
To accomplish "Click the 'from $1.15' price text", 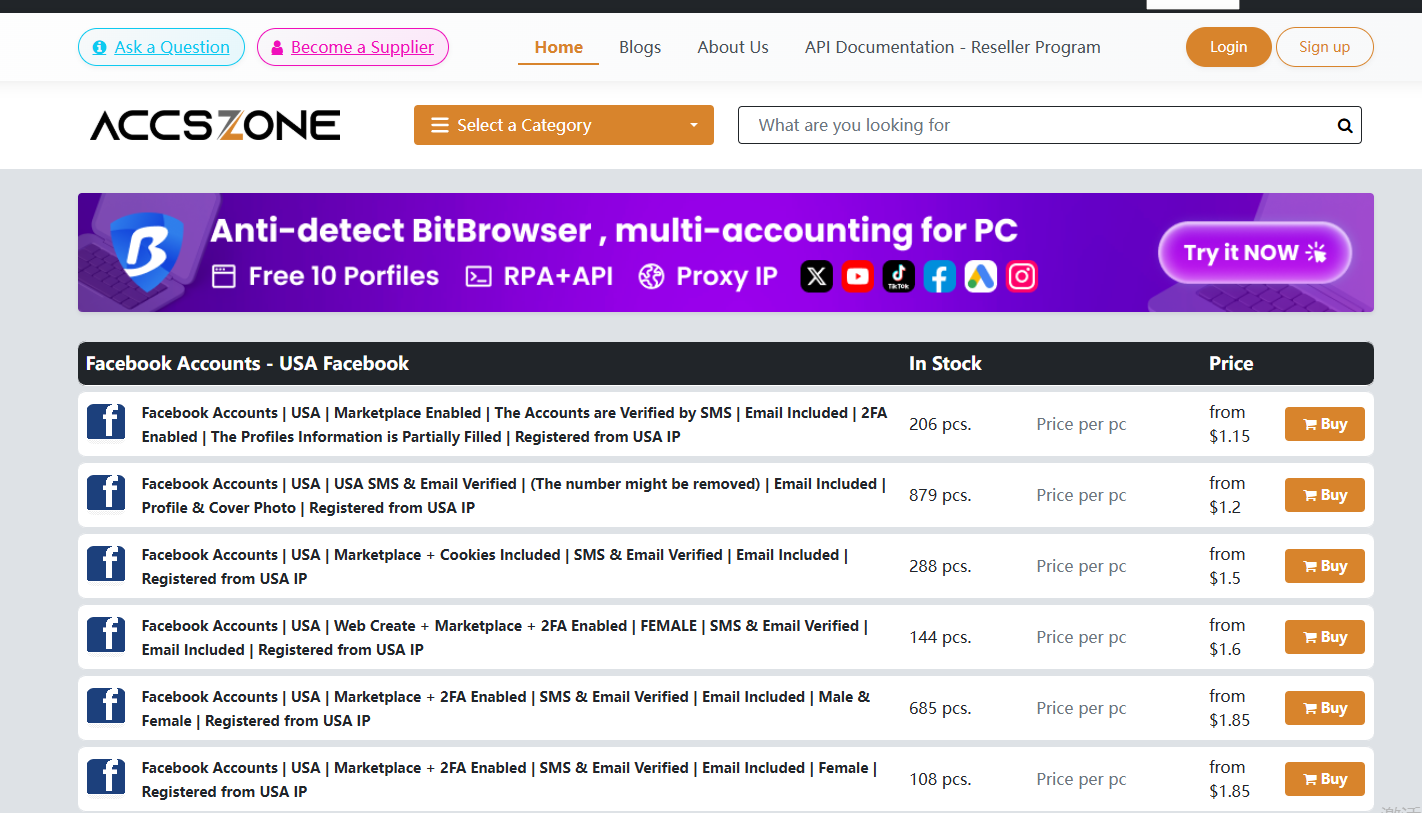I will coord(1230,424).
